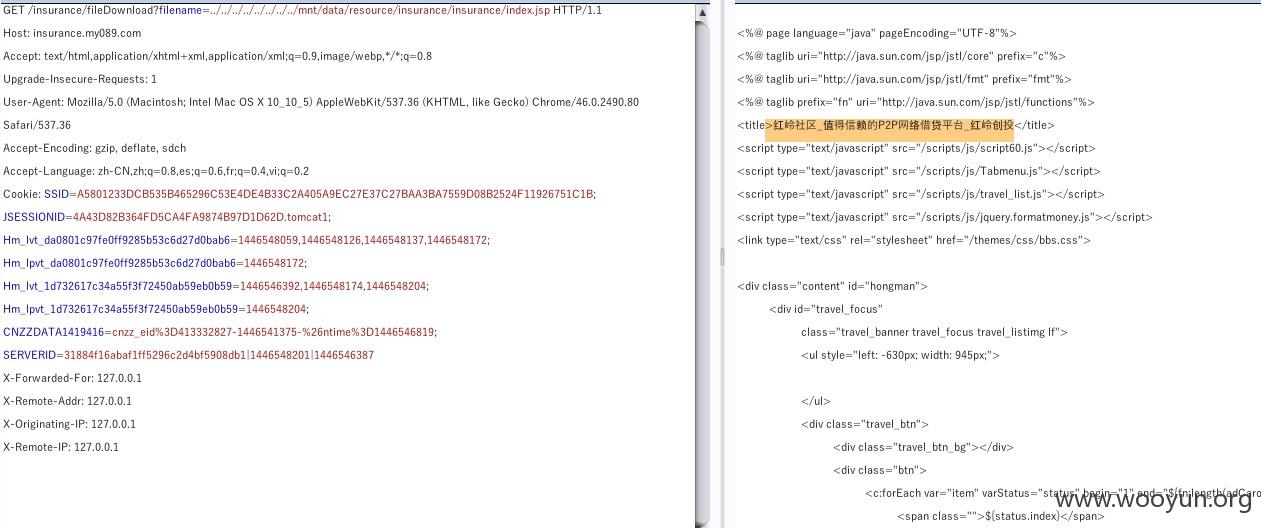
Task: Click the div class="travel_btn_bg" line
Action: coord(923,447)
